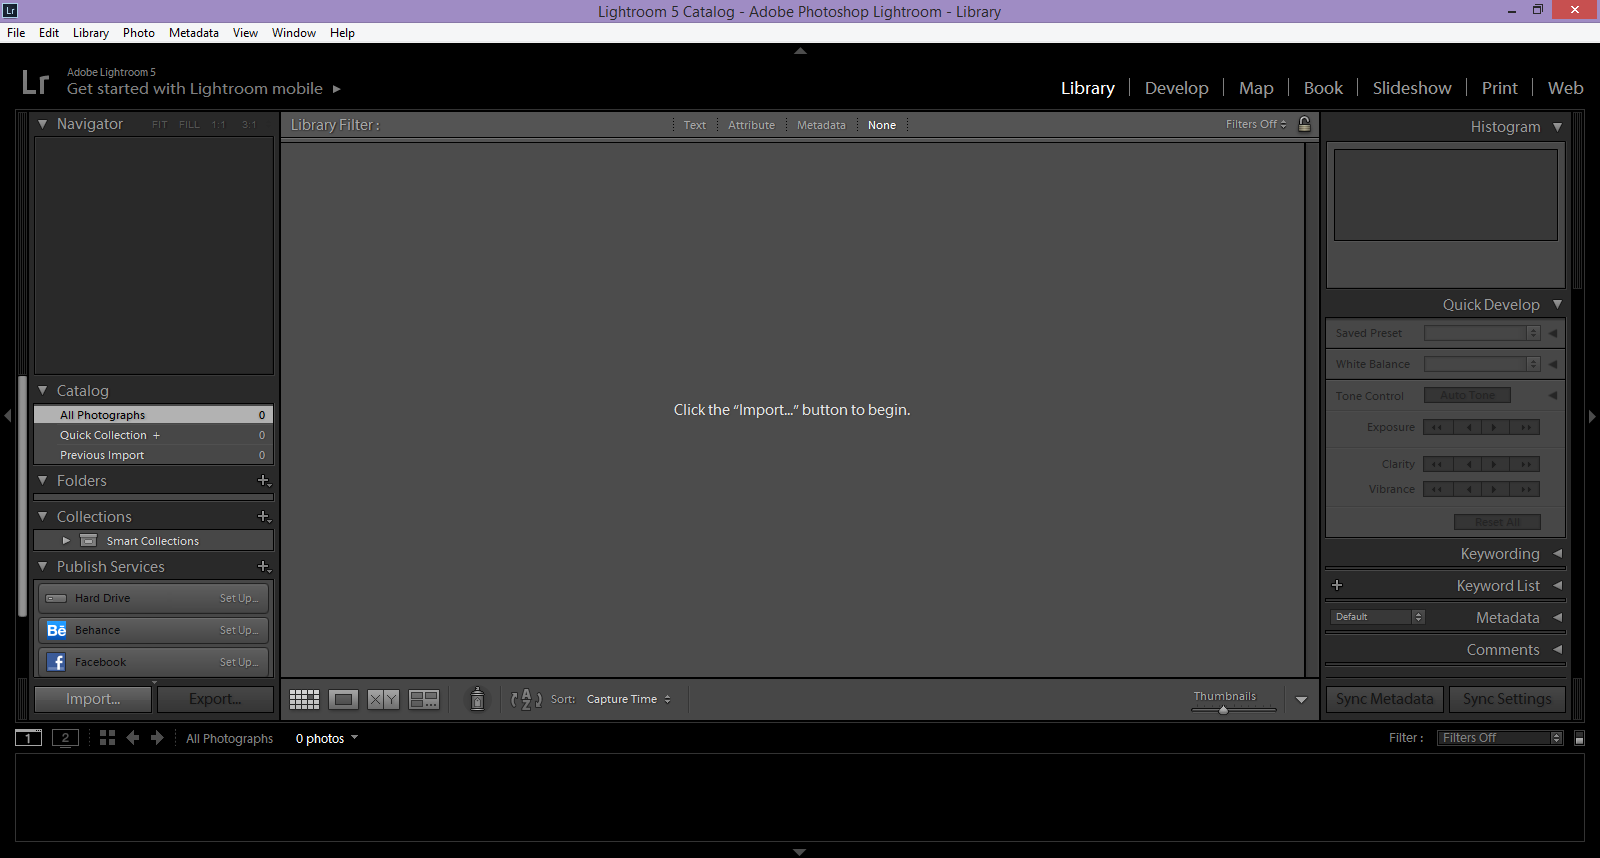Select Survey view icon
The height and width of the screenshot is (858, 1600).
pos(424,700)
